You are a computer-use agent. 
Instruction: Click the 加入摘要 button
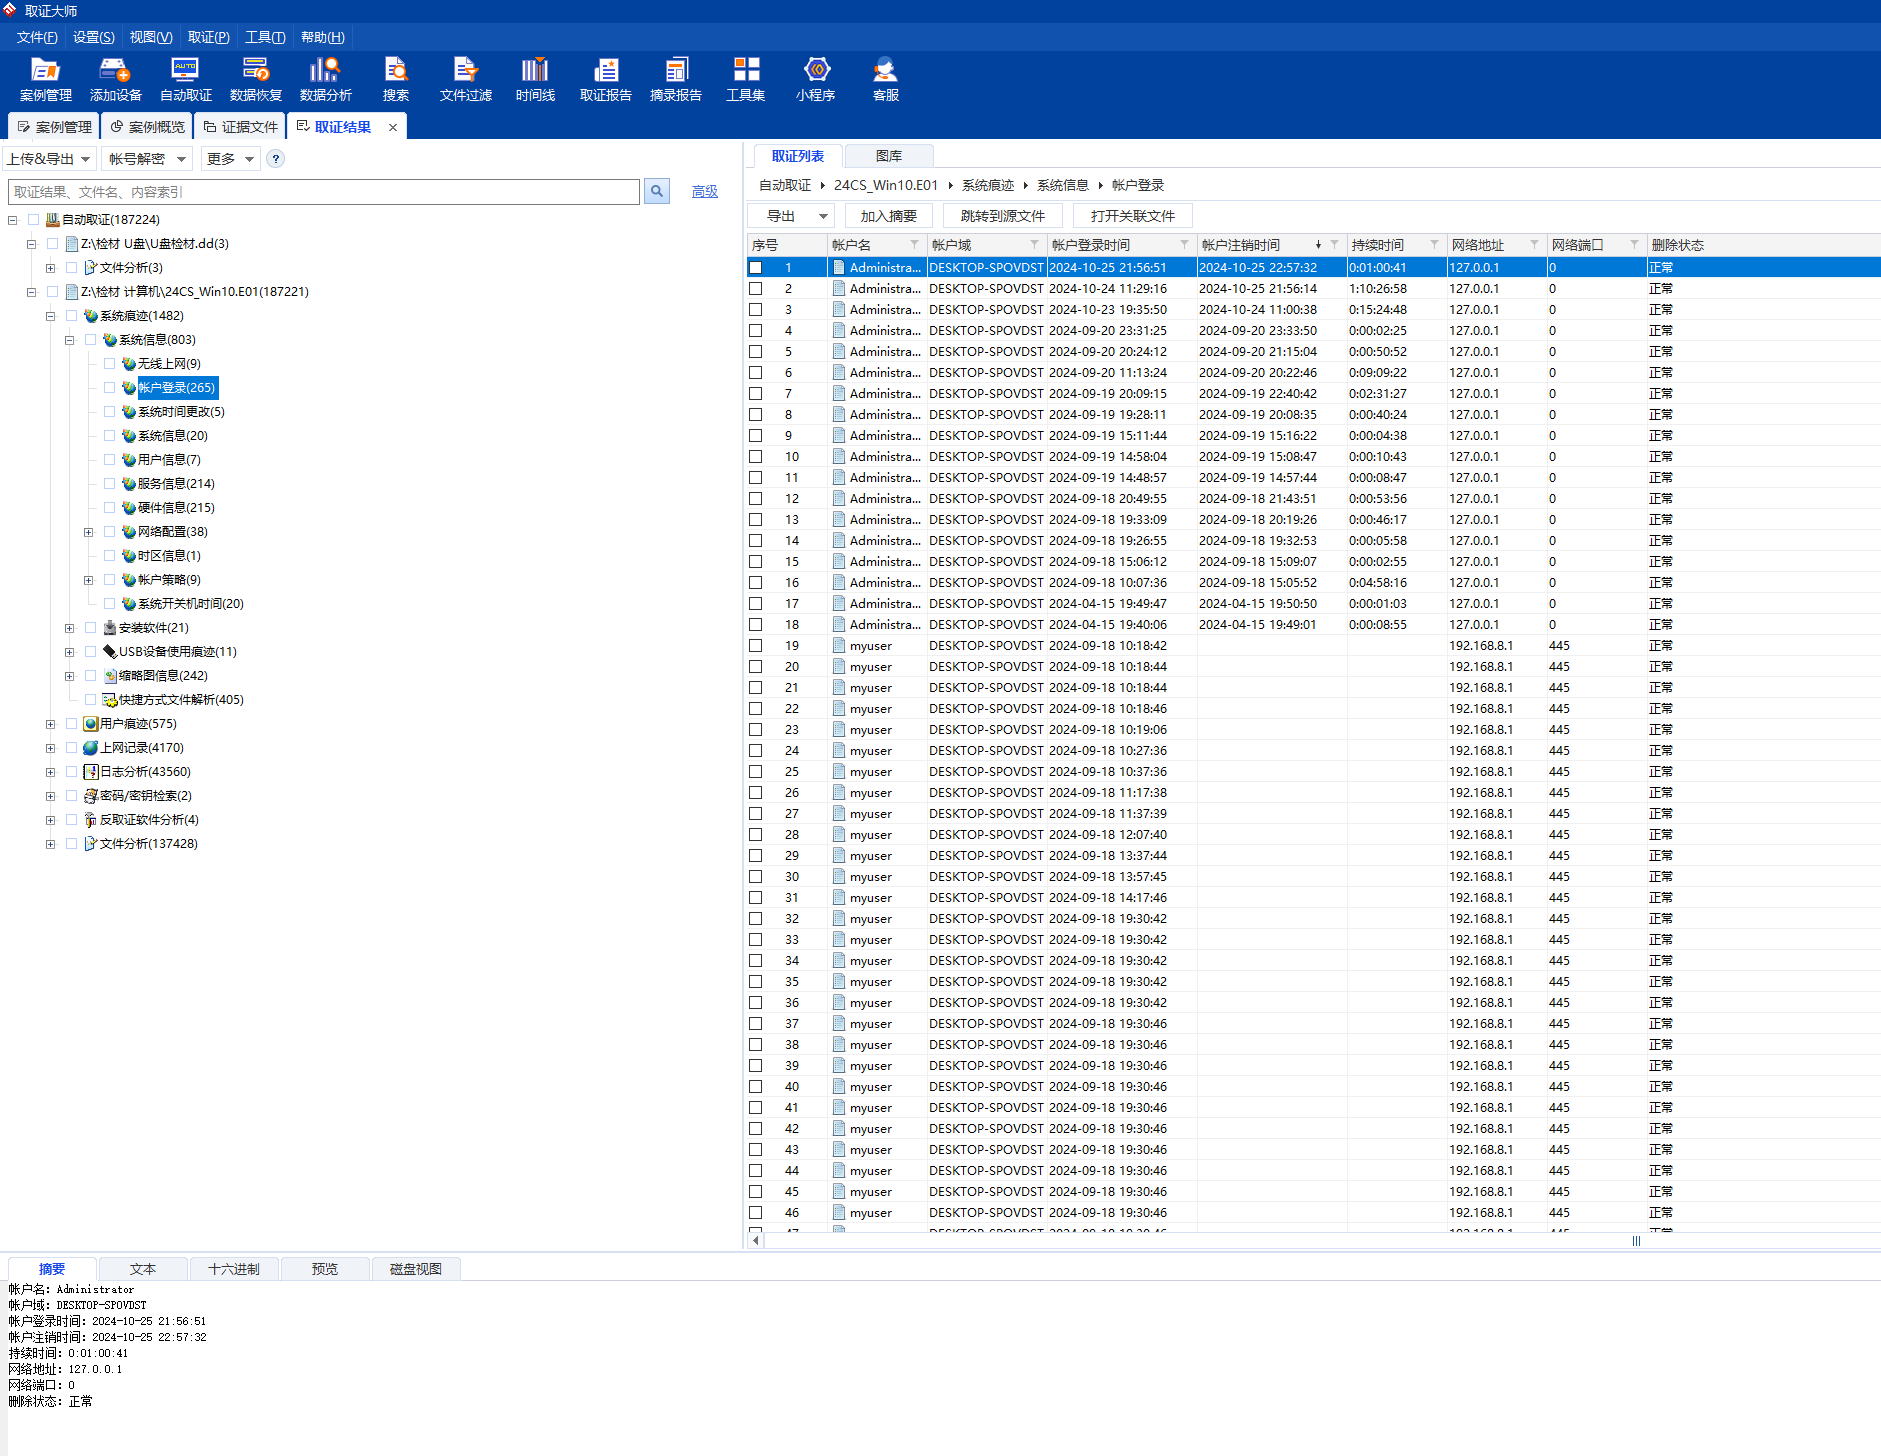point(889,216)
